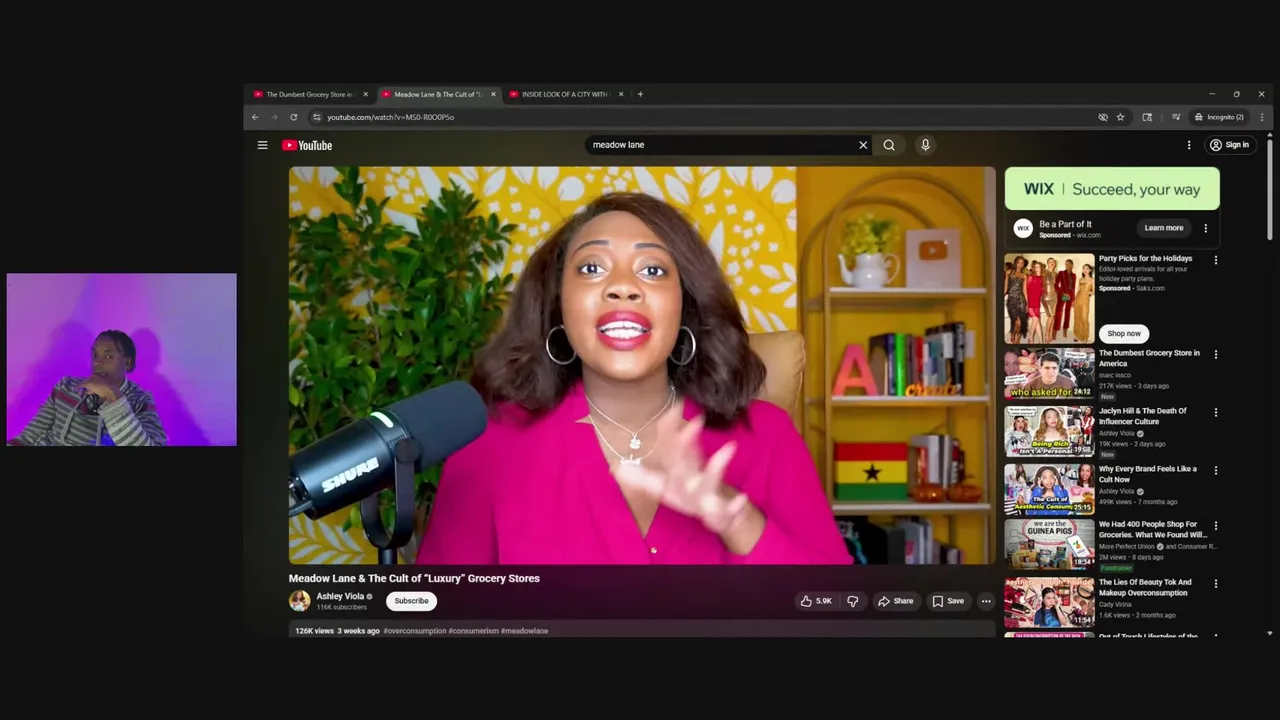Image resolution: width=1280 pixels, height=720 pixels.
Task: Click the Wix Succeed your way banner
Action: [x=1112, y=189]
